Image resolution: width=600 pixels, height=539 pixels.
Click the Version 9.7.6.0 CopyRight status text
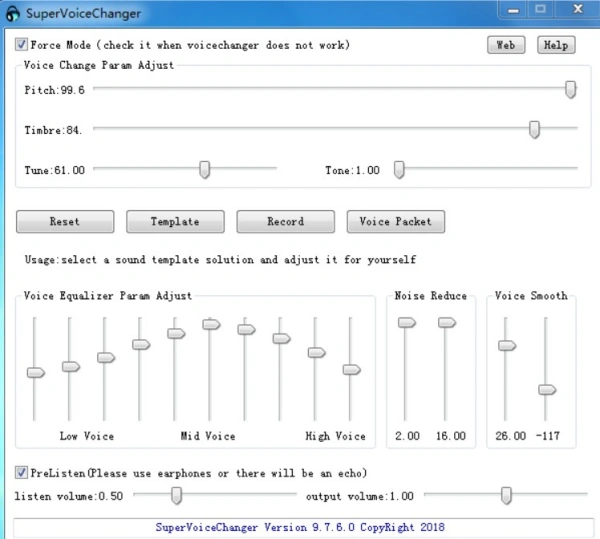(x=300, y=528)
